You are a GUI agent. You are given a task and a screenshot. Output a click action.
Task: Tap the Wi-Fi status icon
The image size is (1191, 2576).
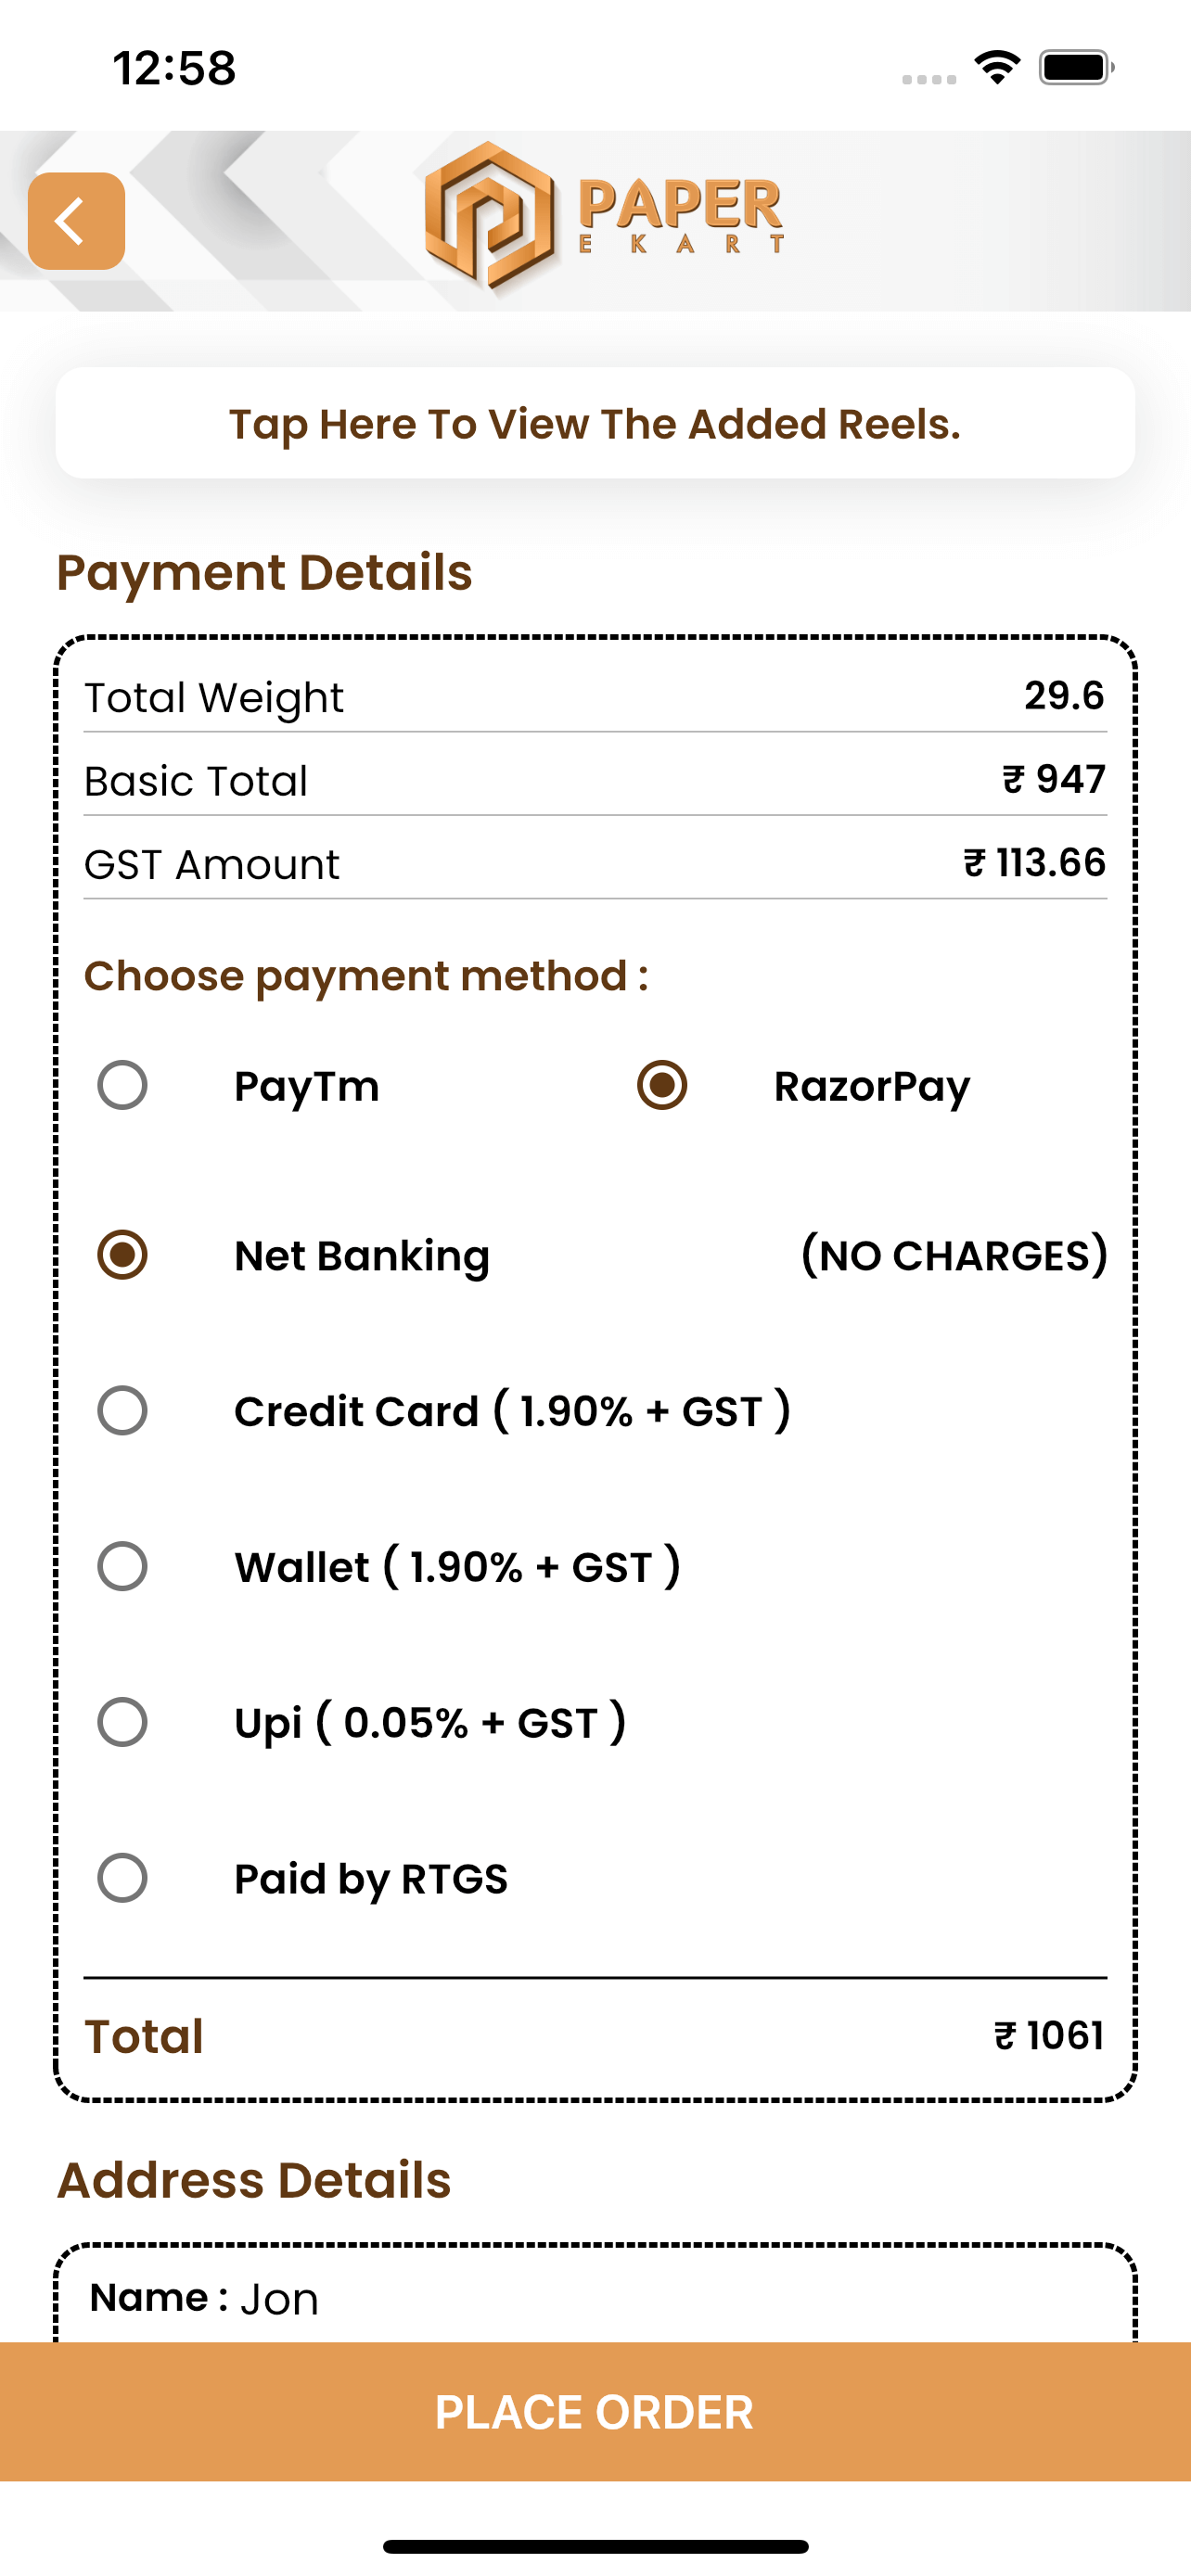pos(997,68)
